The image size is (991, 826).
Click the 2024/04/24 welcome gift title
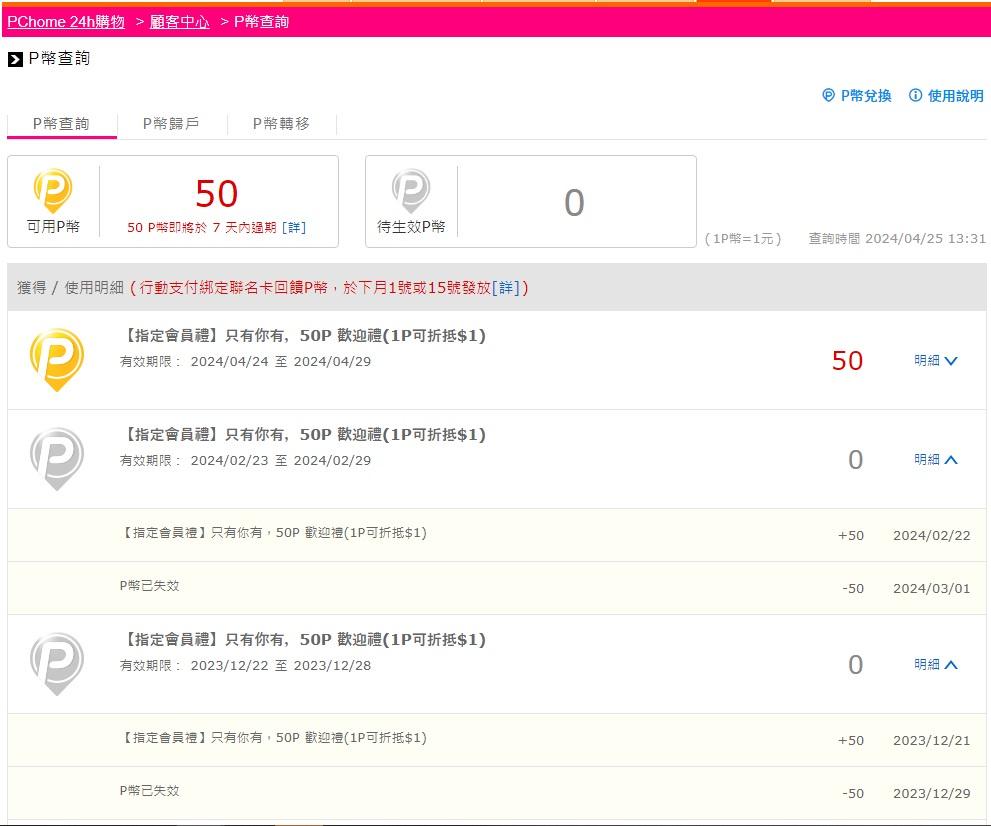pos(303,336)
